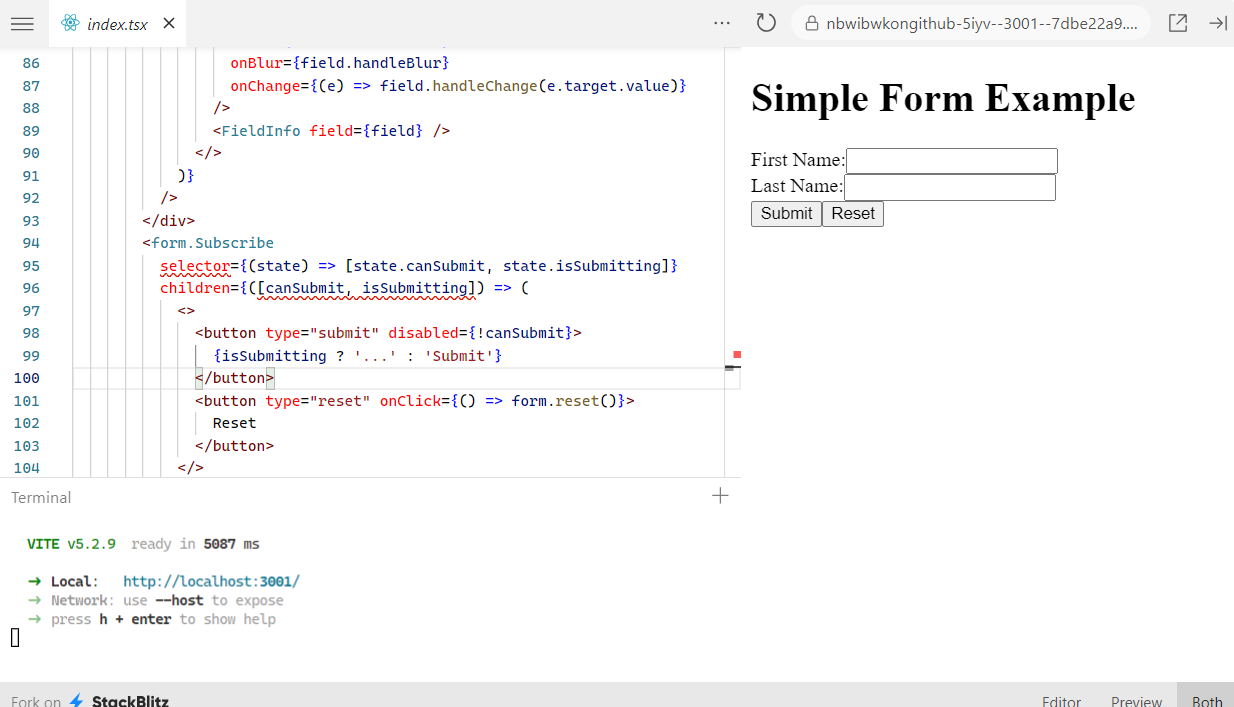Switch to Preview view
This screenshot has height=707, width=1234.
click(x=1137, y=701)
